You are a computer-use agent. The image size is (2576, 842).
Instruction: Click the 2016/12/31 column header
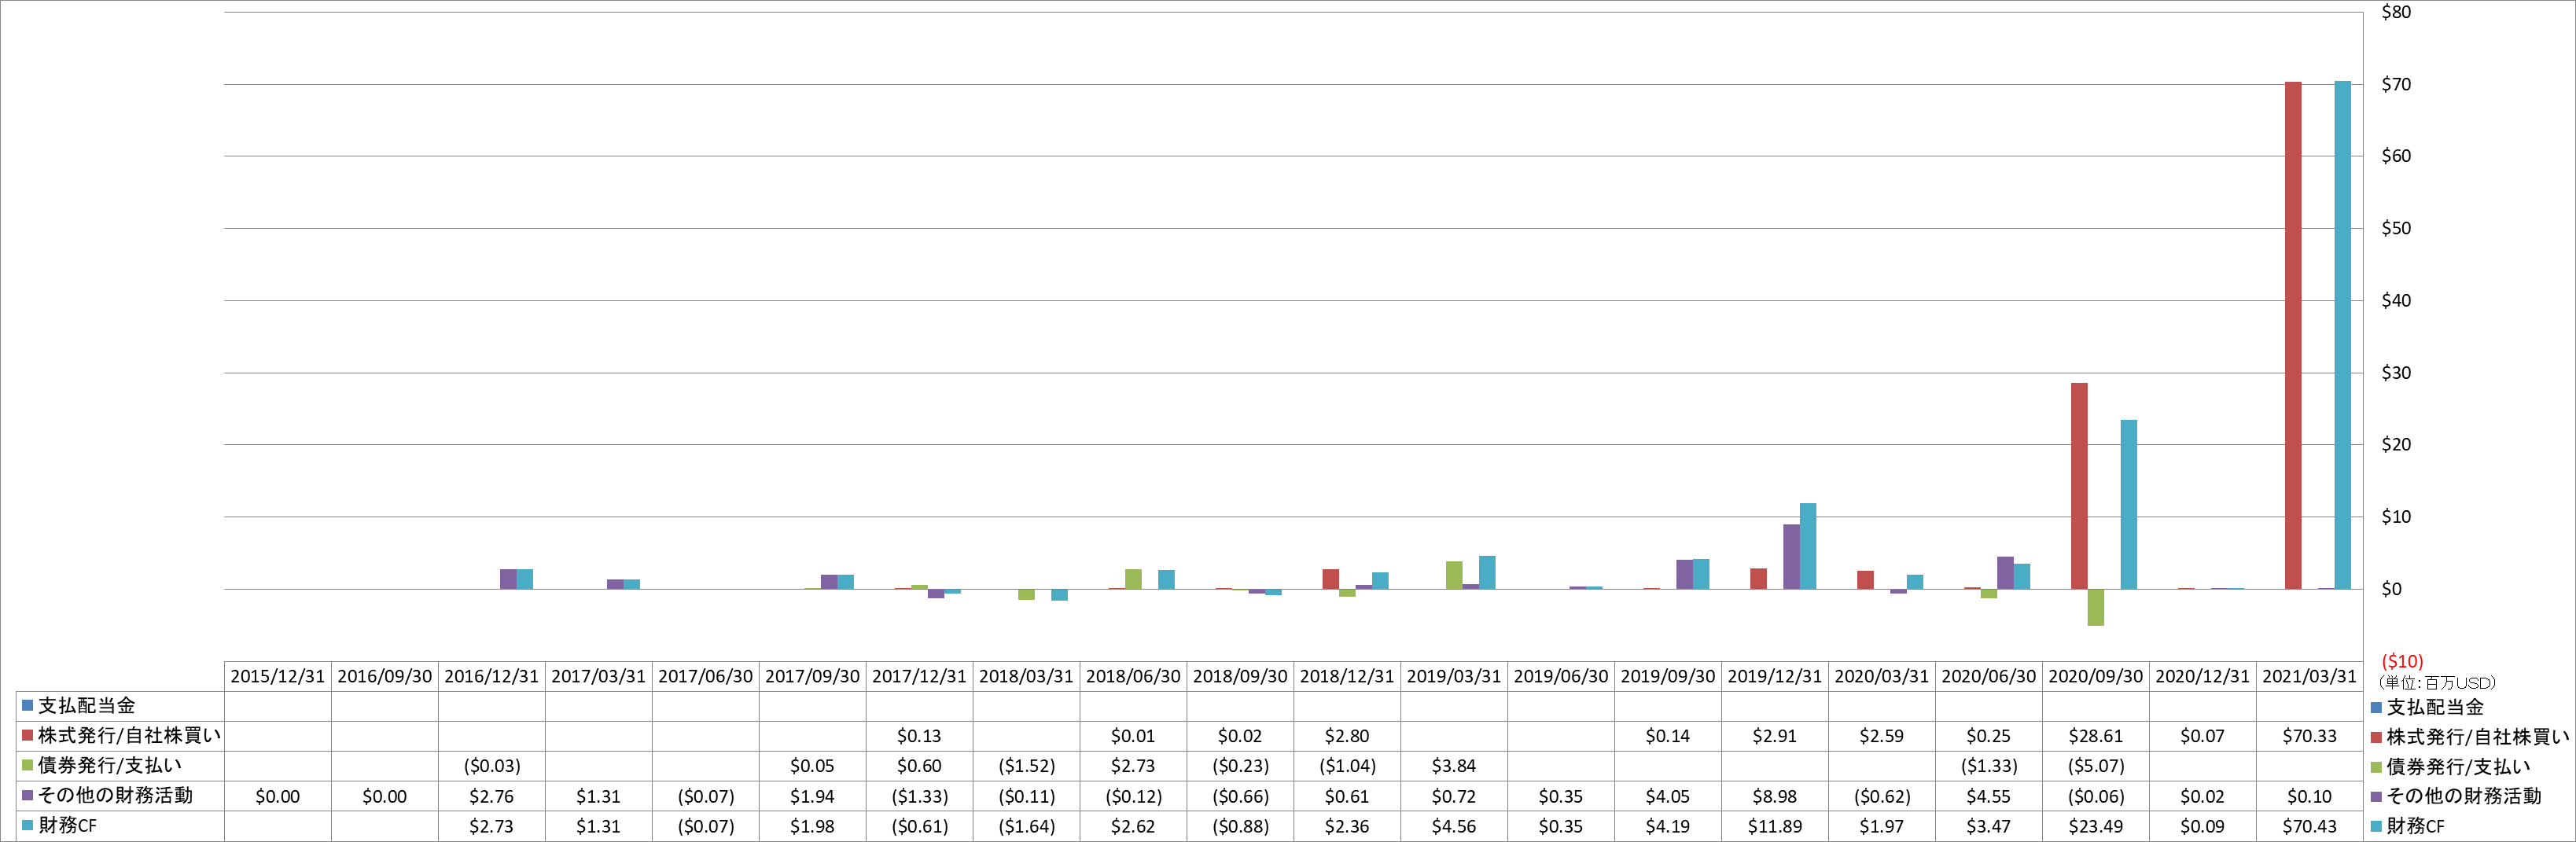[492, 676]
